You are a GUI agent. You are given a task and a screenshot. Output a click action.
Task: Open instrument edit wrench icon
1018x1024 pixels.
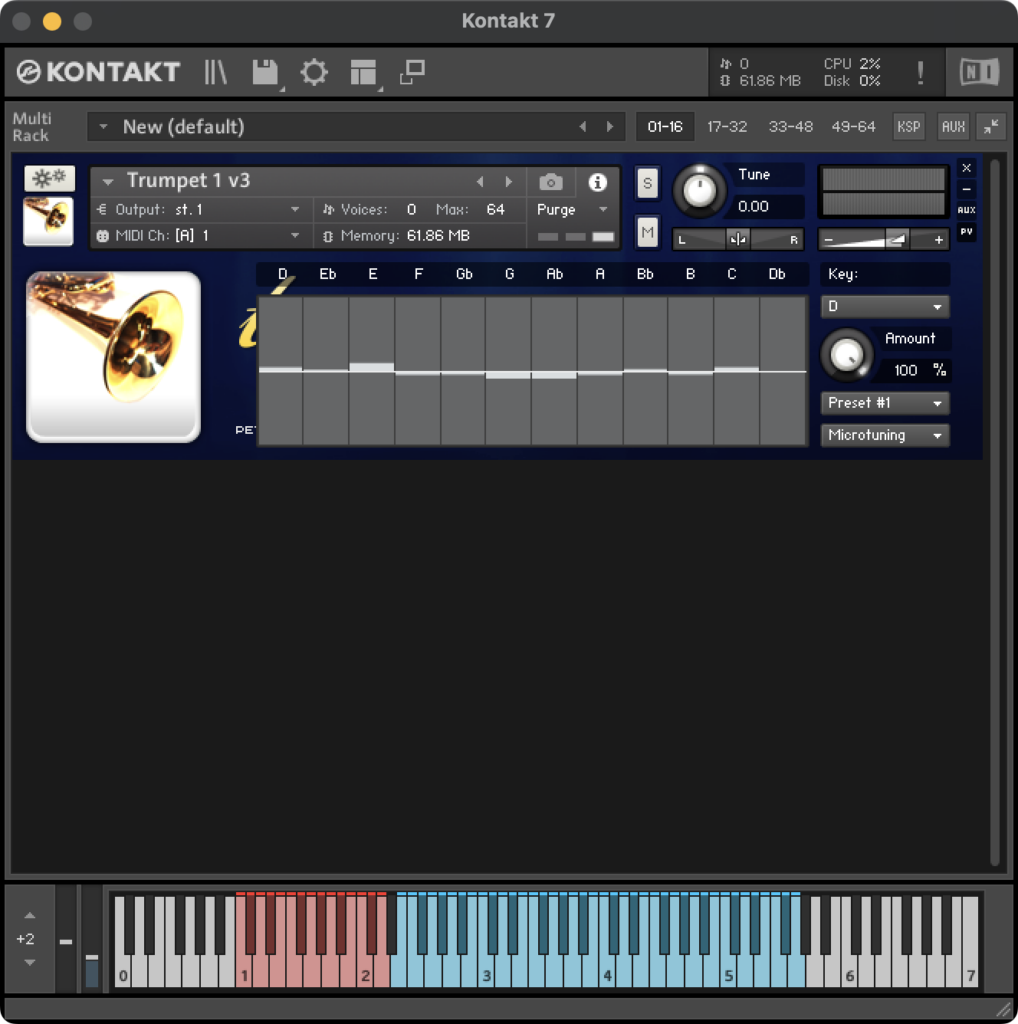click(49, 178)
